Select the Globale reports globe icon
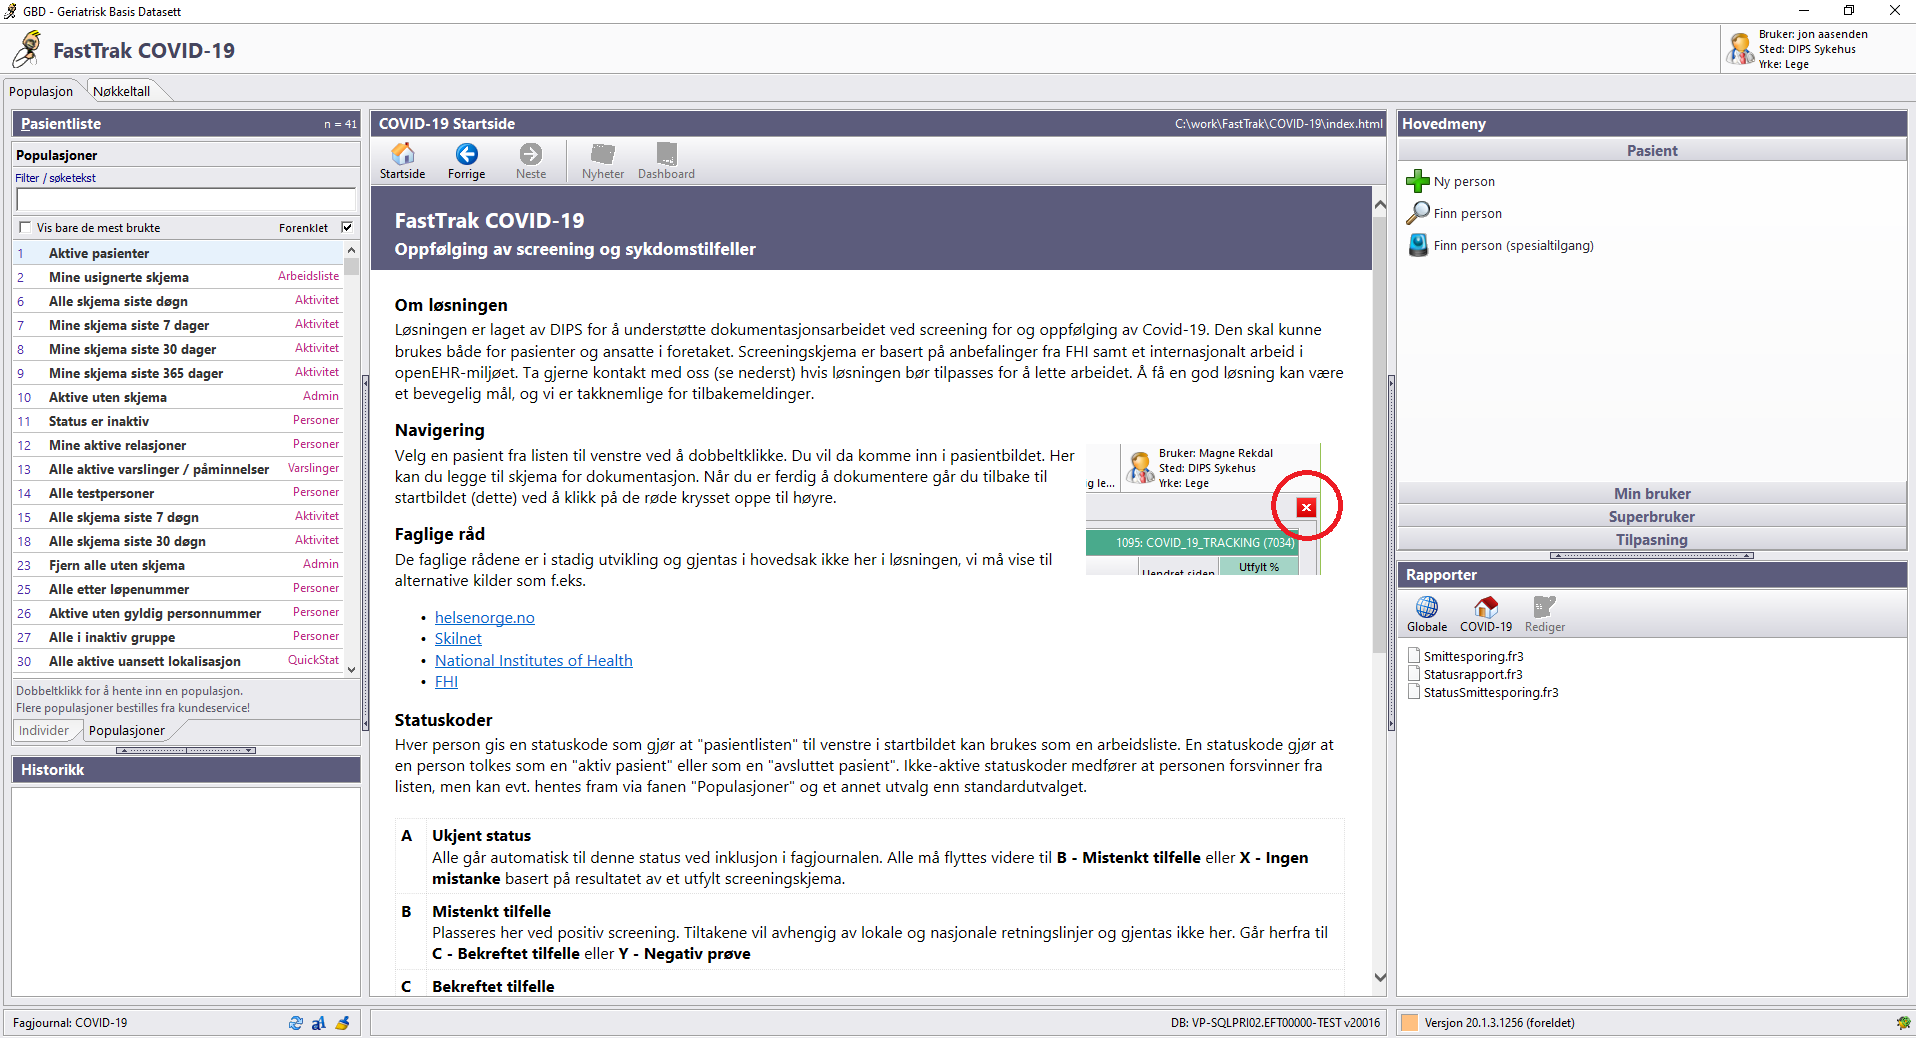Image resolution: width=1916 pixels, height=1038 pixels. (1427, 607)
